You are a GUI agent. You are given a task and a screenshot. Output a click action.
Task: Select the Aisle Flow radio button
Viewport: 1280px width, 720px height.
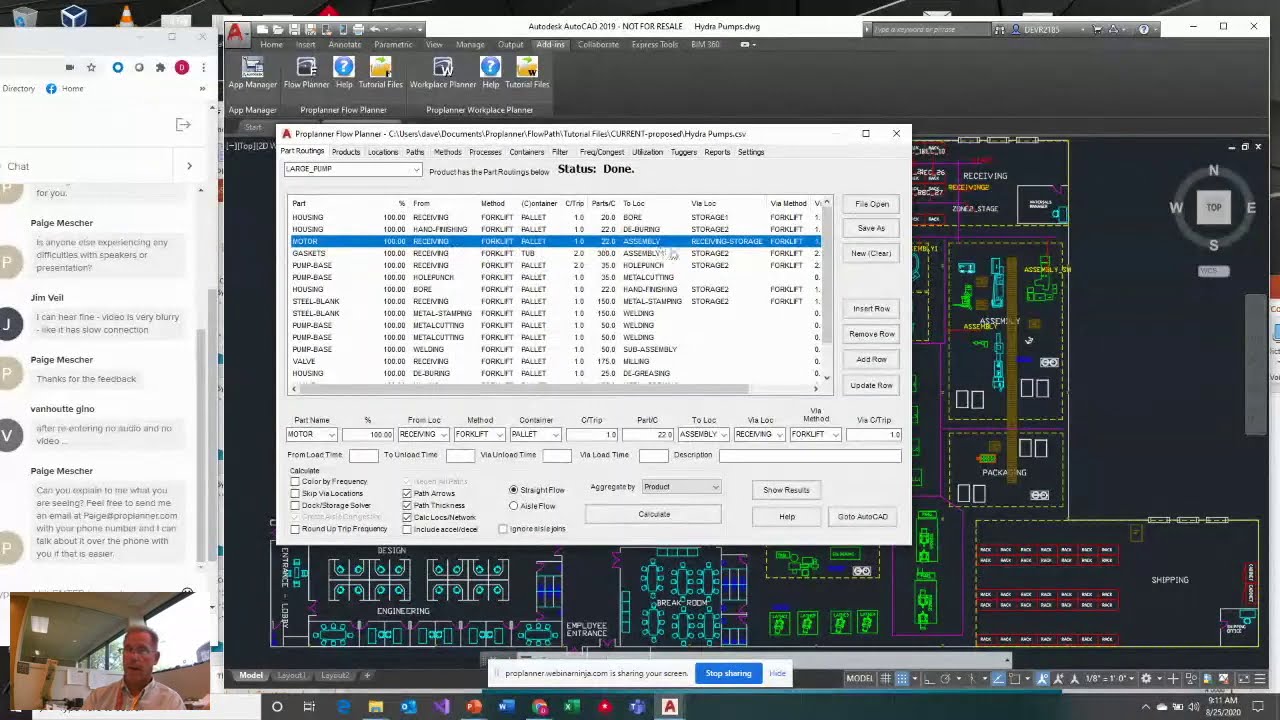(514, 506)
